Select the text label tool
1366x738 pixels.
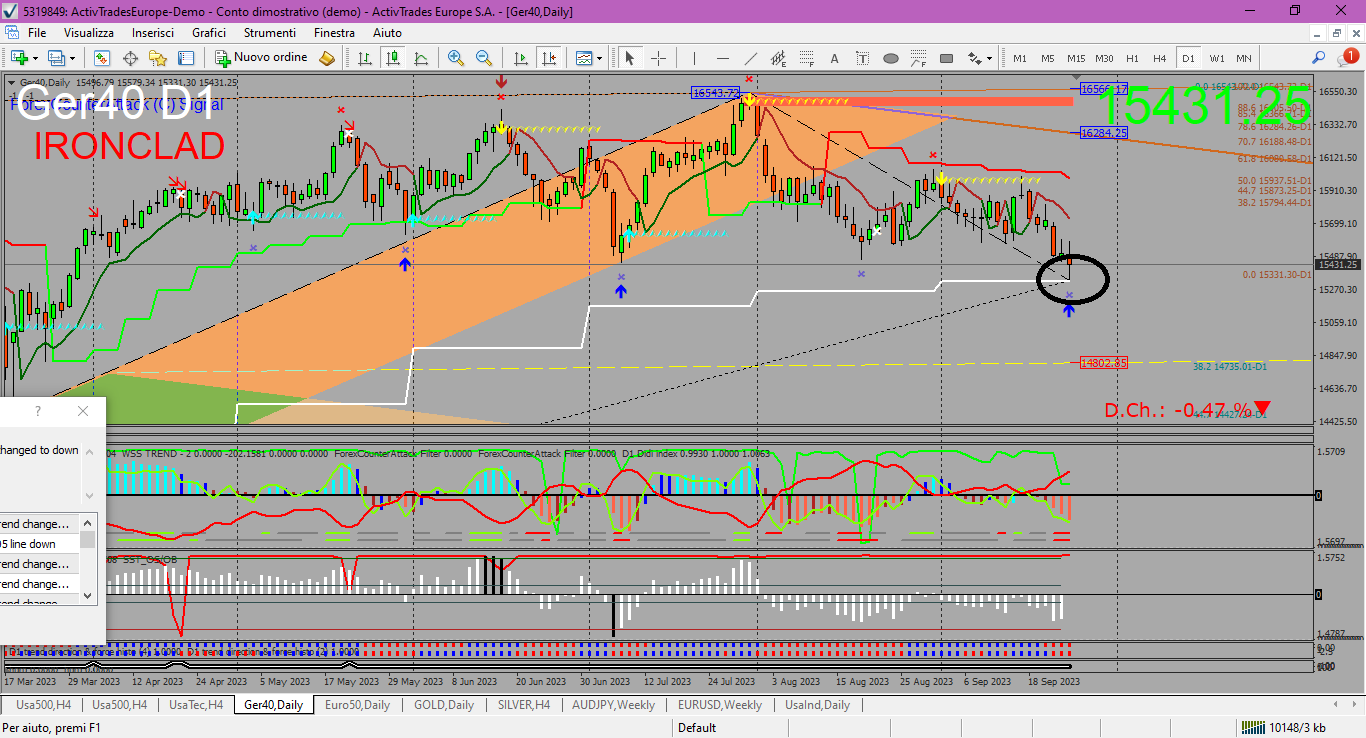pyautogui.click(x=863, y=58)
